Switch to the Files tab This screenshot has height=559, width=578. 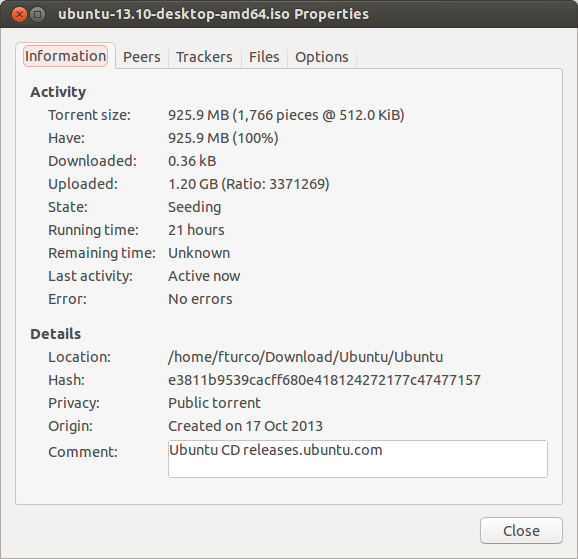pyautogui.click(x=264, y=57)
